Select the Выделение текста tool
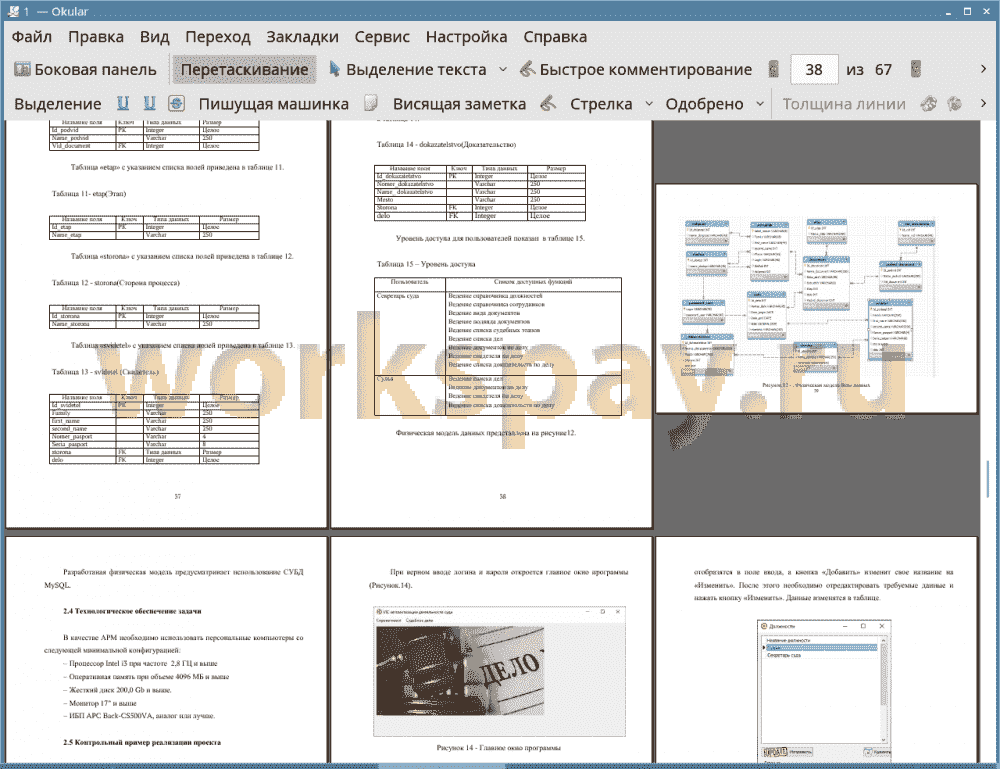 click(408, 70)
